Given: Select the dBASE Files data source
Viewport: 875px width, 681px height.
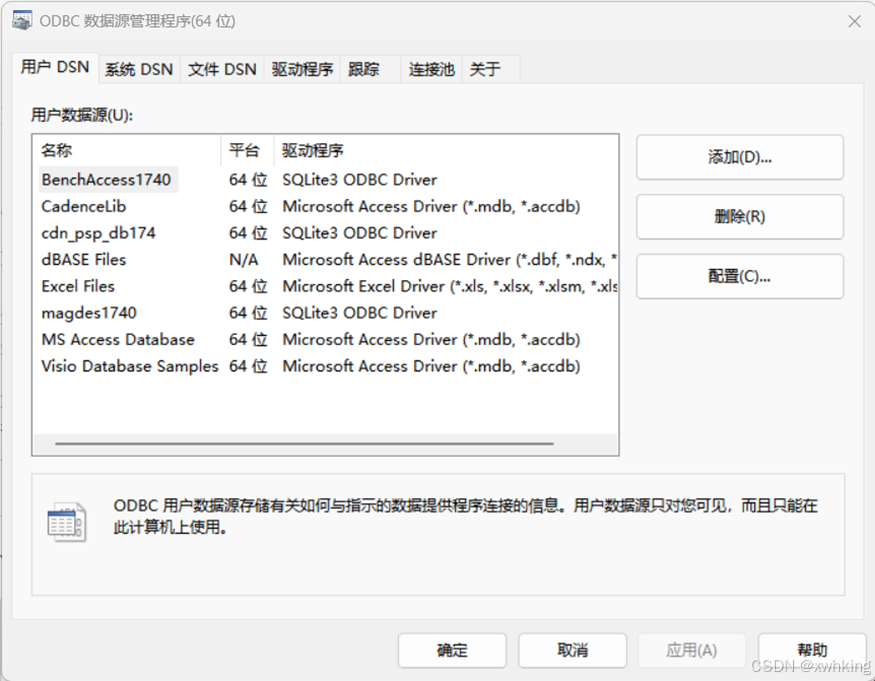Looking at the screenshot, I should pyautogui.click(x=84, y=260).
